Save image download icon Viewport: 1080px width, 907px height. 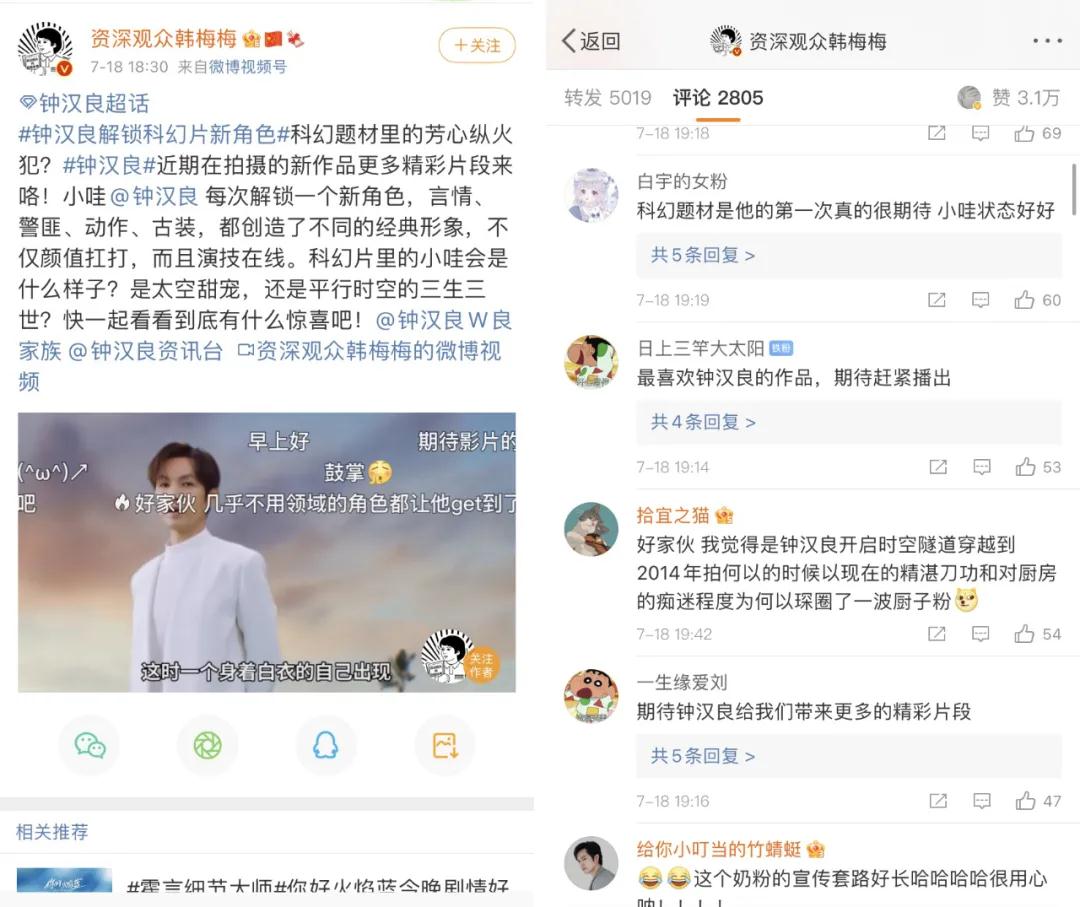tap(445, 745)
